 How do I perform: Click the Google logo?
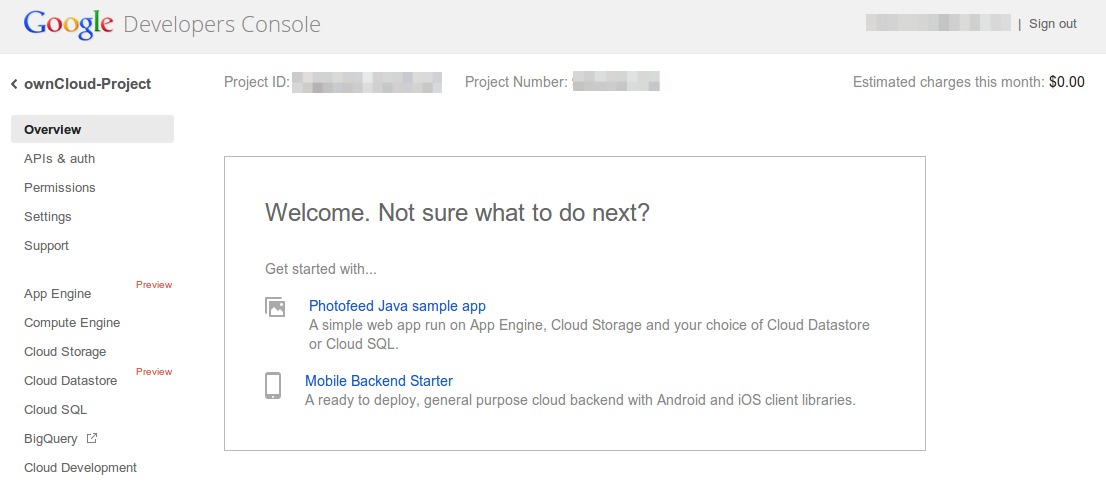point(68,24)
